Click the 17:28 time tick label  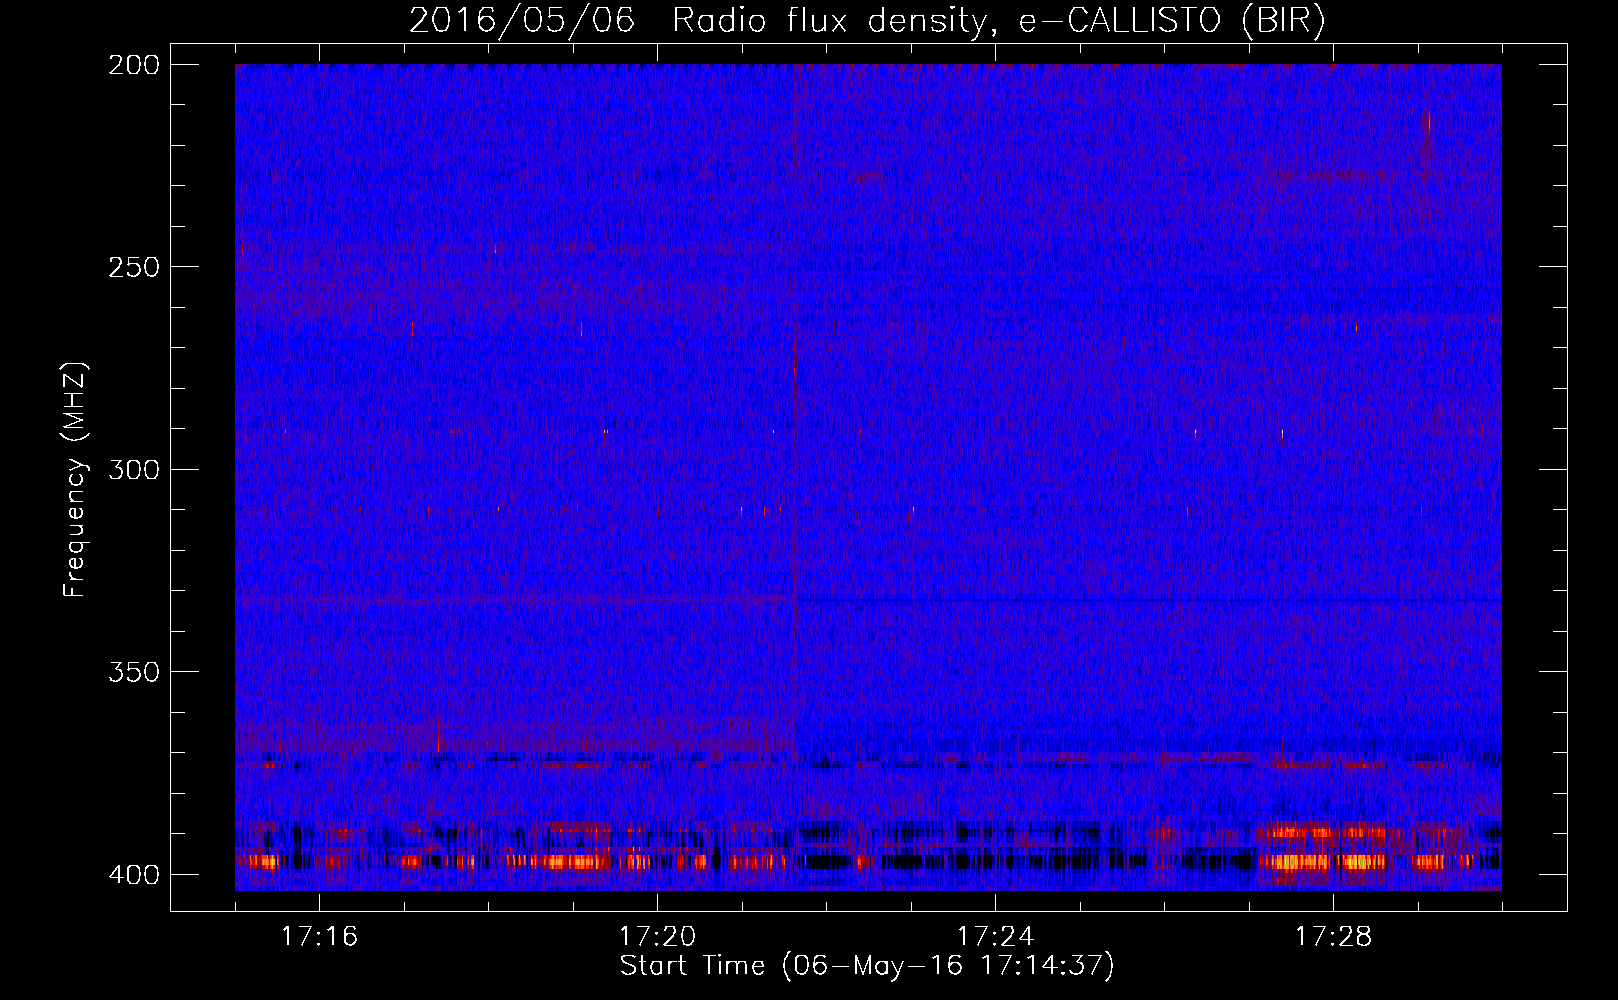[x=1334, y=937]
